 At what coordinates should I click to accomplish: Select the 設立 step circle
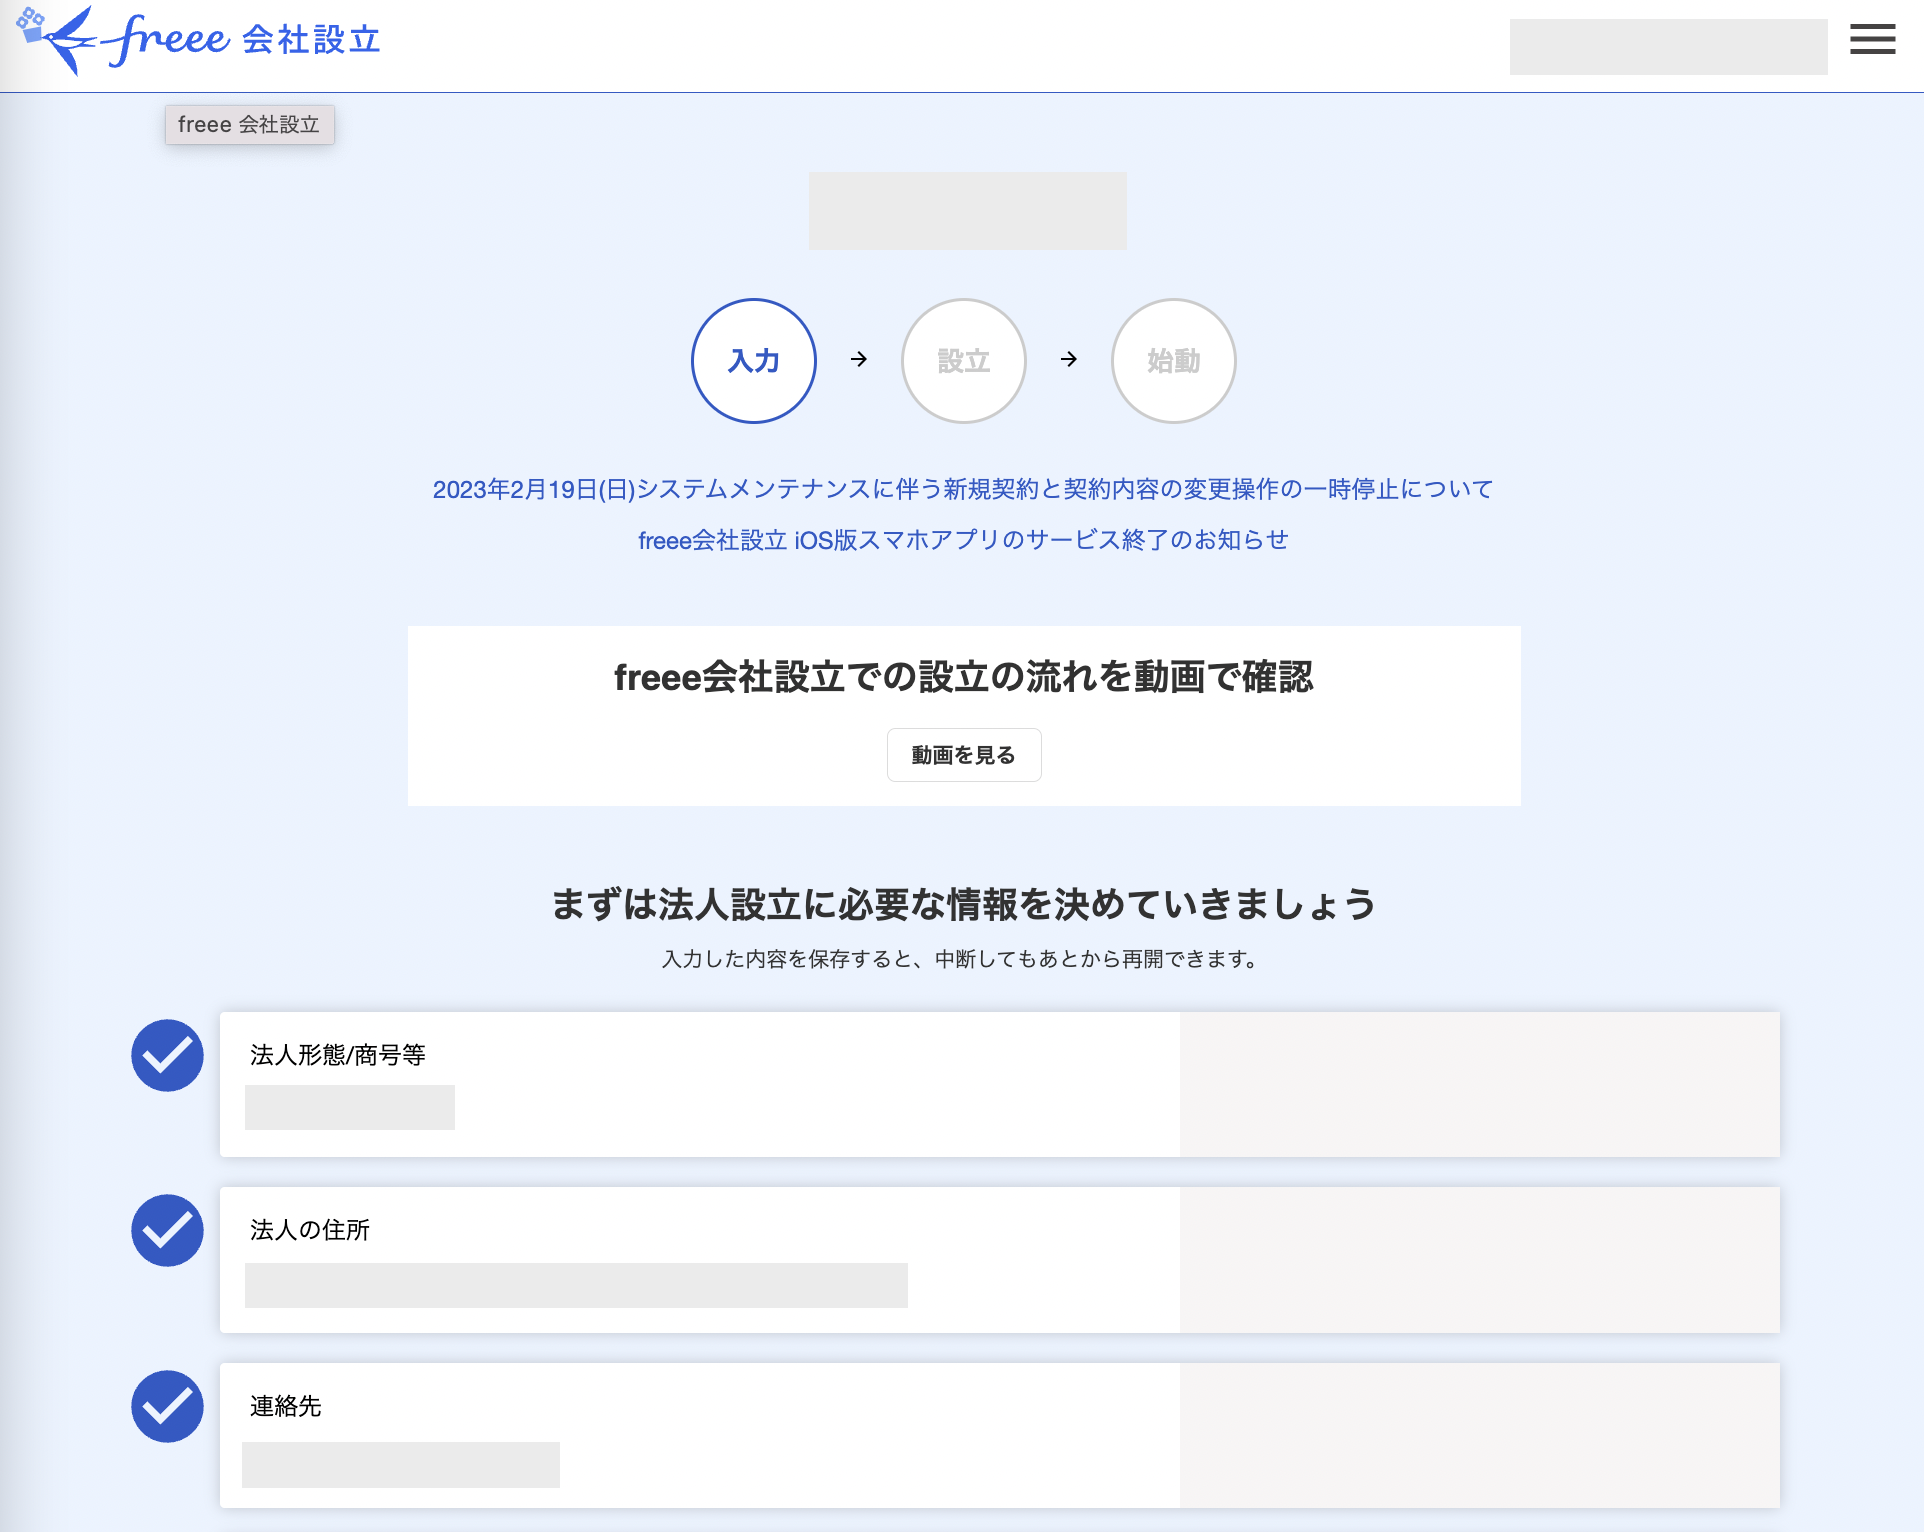point(964,361)
